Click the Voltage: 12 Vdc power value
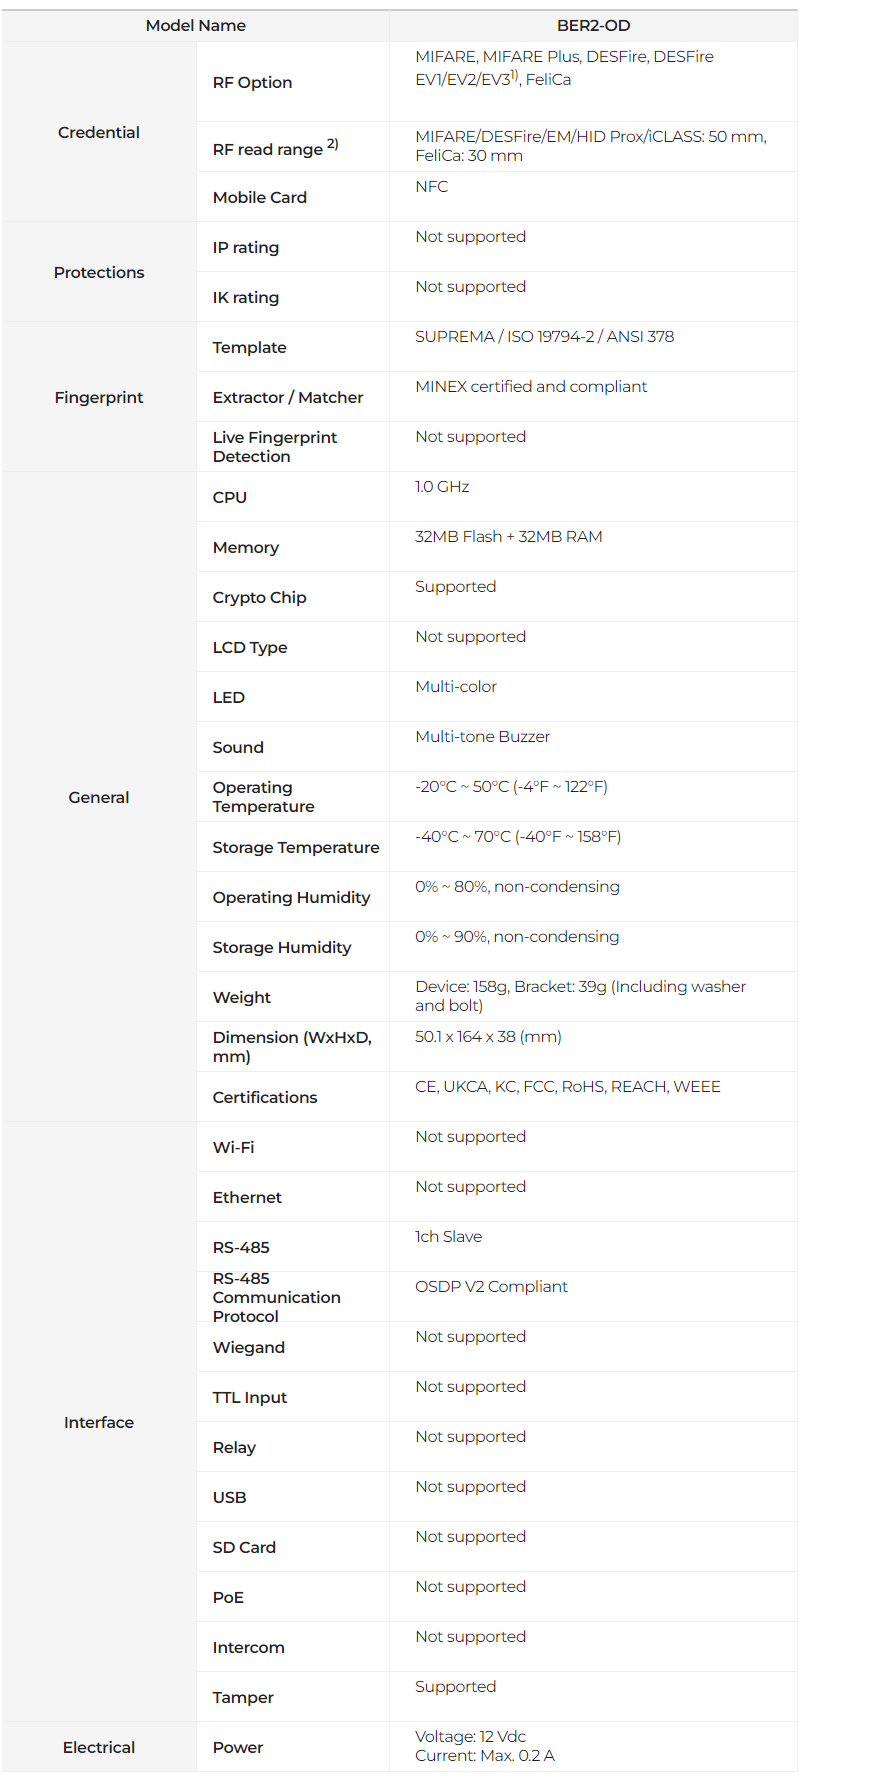Image resolution: width=877 pixels, height=1777 pixels. click(x=470, y=1737)
